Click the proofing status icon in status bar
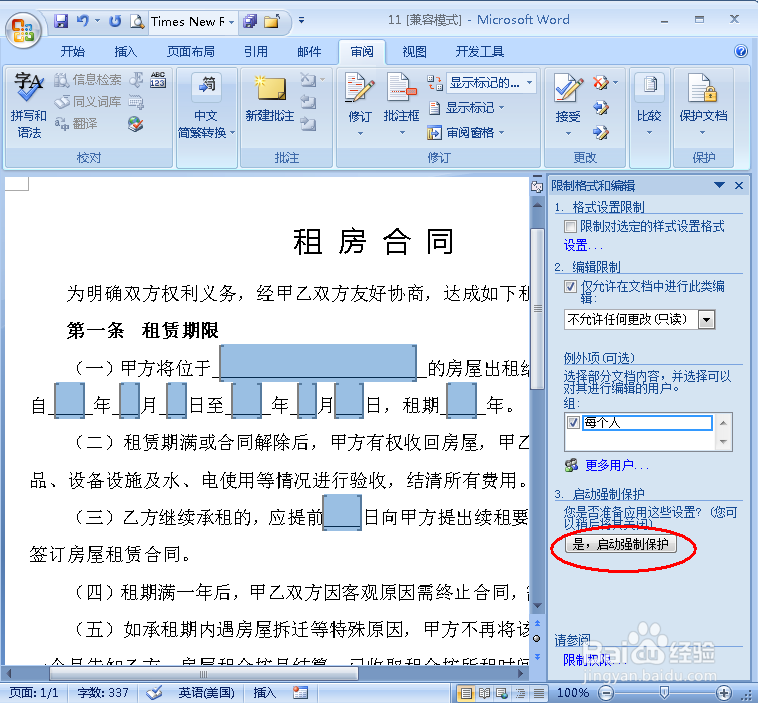Viewport: 758px width, 703px height. (x=154, y=692)
